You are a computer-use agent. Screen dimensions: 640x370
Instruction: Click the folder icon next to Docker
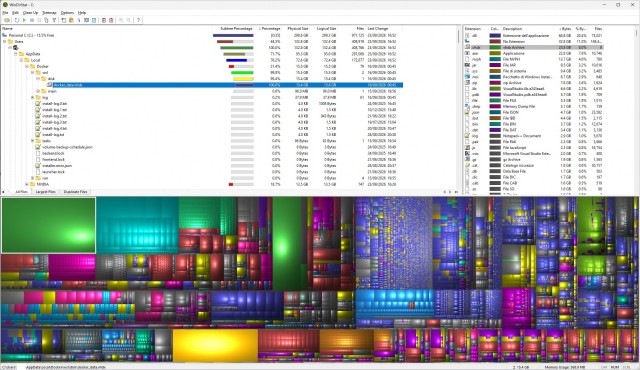[33, 66]
